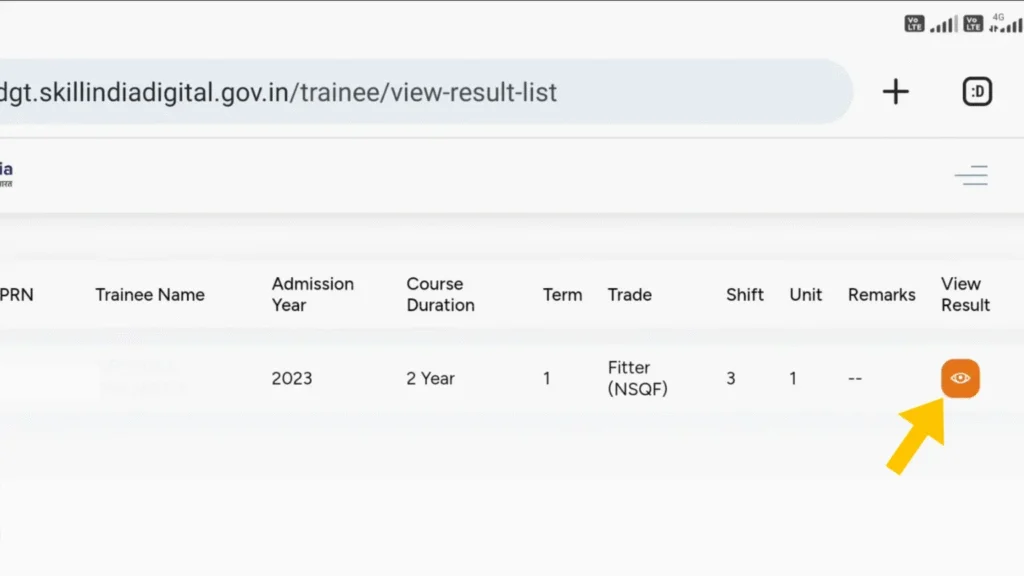The width and height of the screenshot is (1024, 576).
Task: Open a new tab with plus icon
Action: coord(896,92)
